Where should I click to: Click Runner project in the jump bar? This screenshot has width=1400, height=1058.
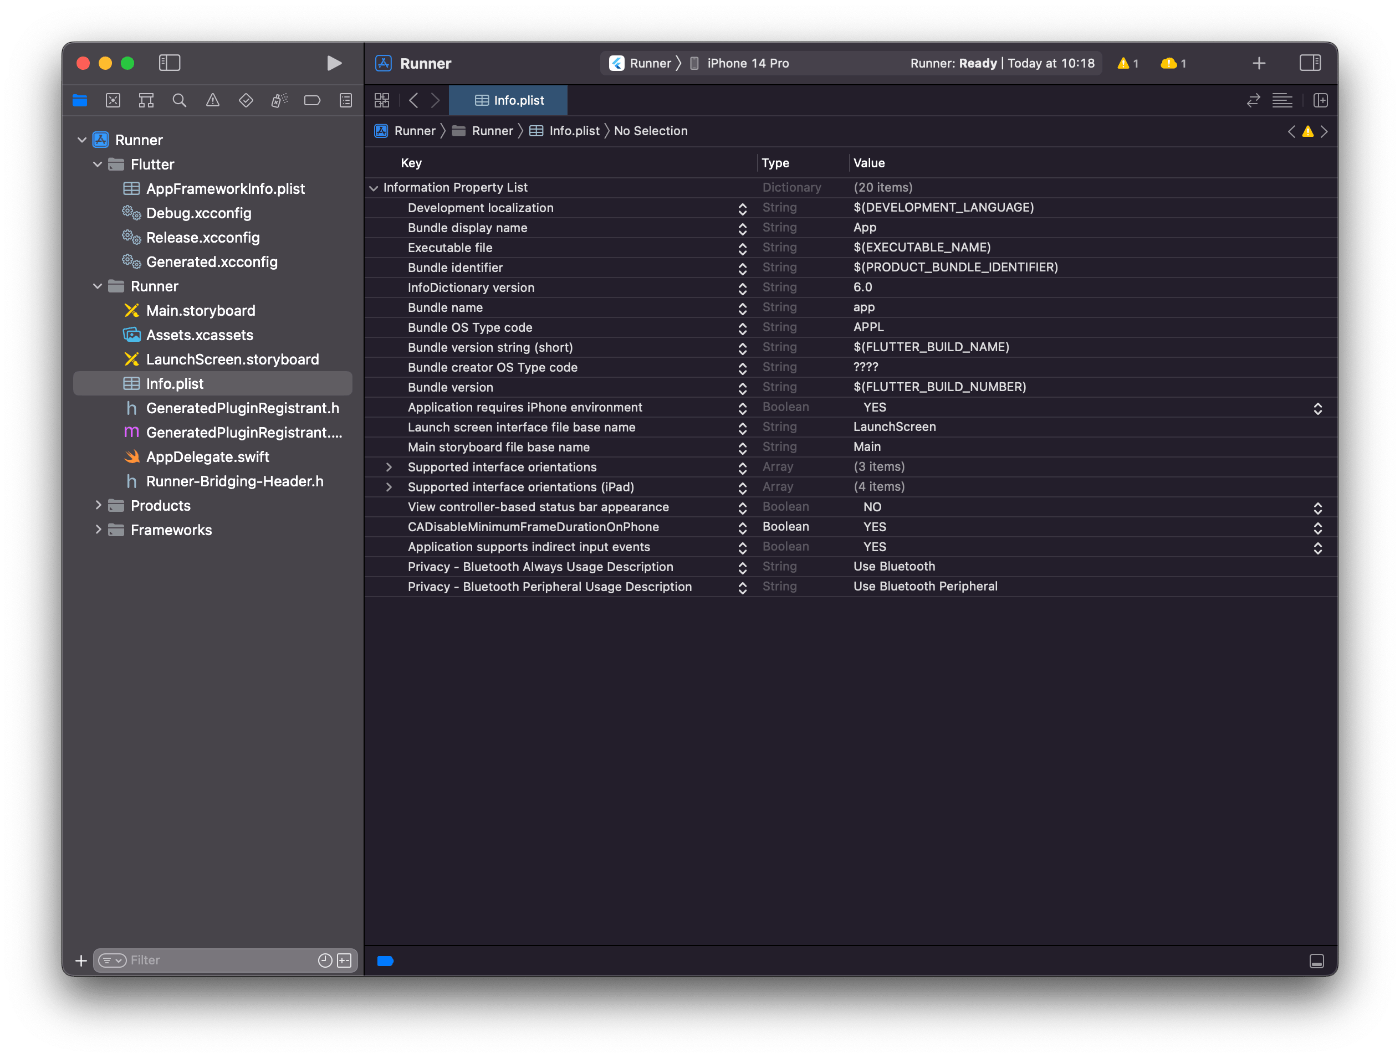405,131
